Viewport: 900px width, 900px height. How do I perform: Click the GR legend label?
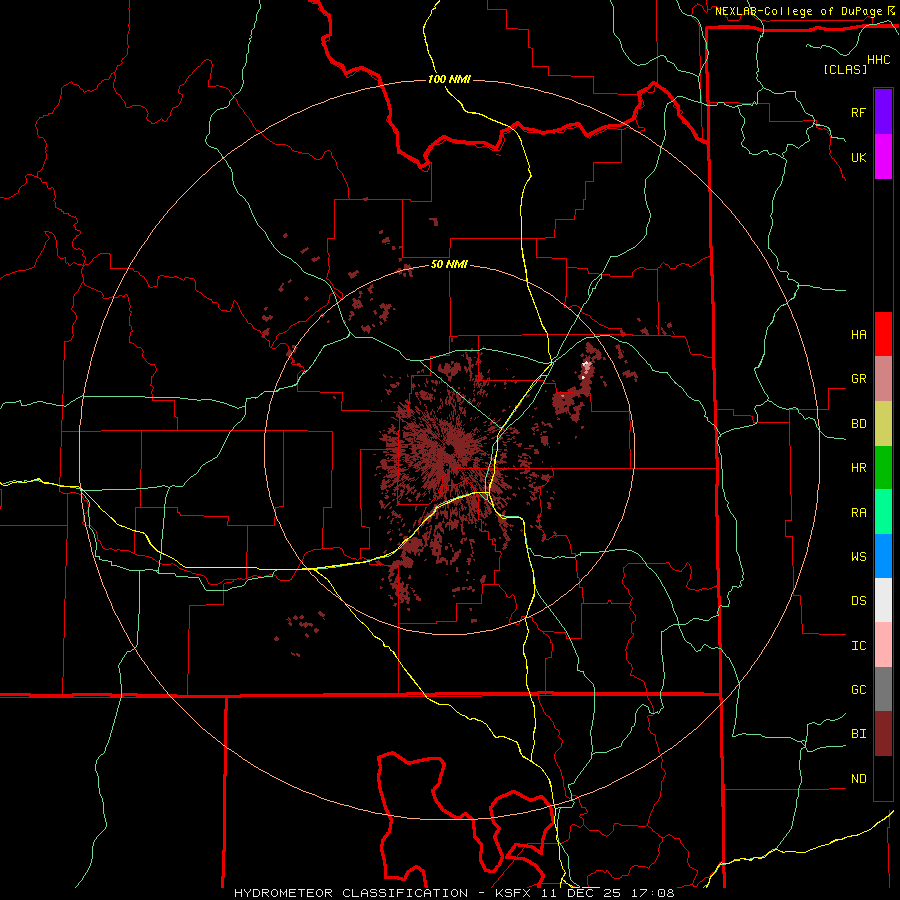[858, 379]
